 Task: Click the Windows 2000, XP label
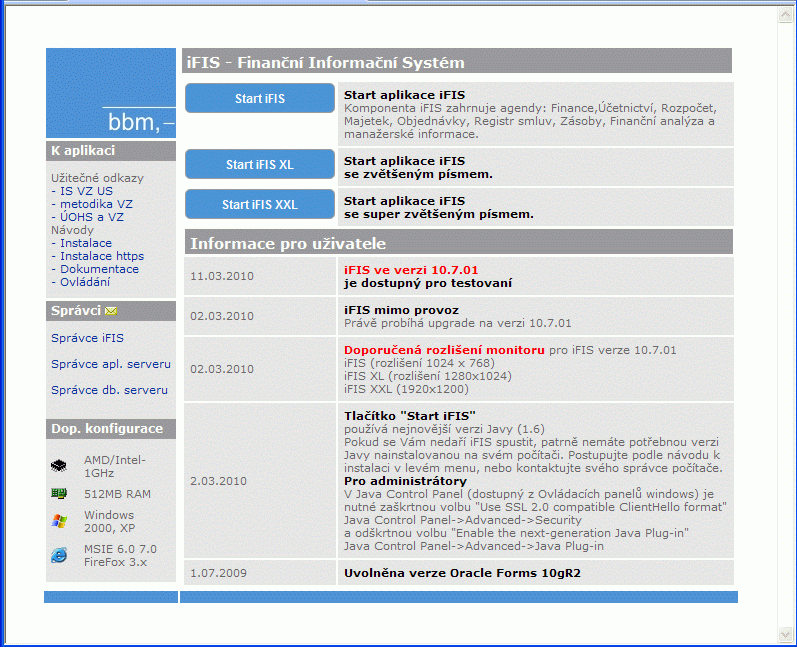coord(109,521)
